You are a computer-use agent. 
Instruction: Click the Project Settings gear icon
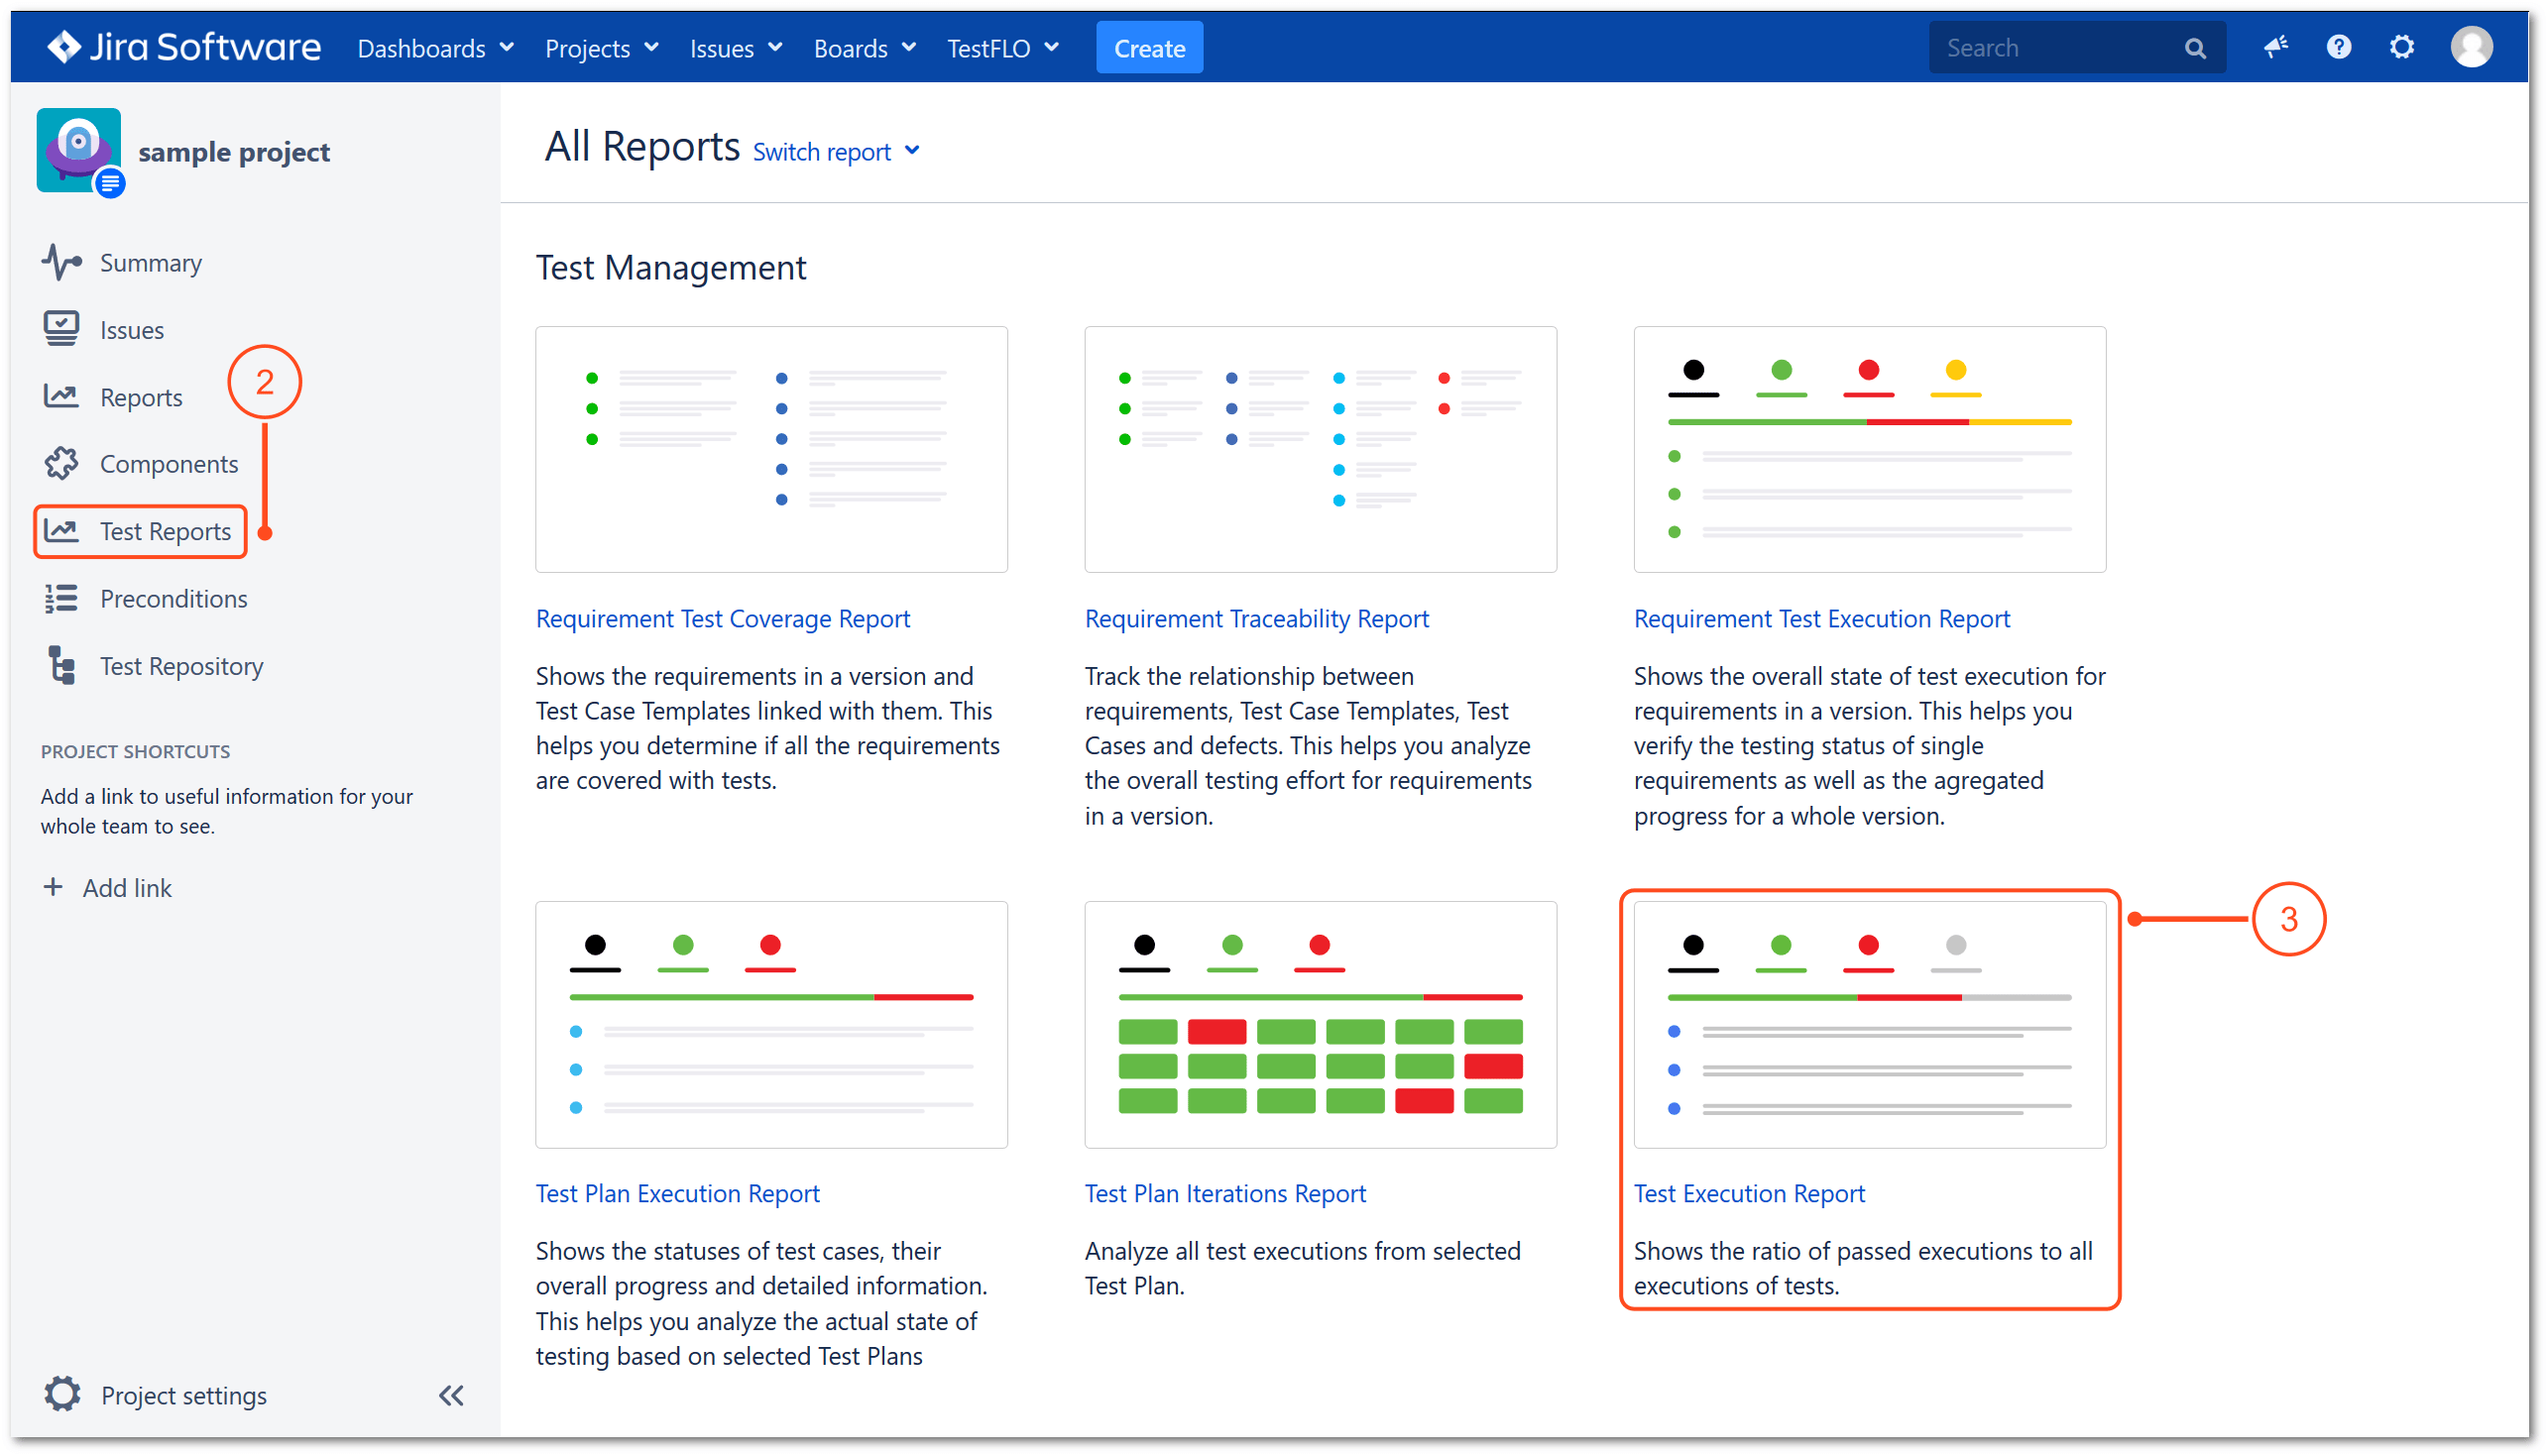59,1395
